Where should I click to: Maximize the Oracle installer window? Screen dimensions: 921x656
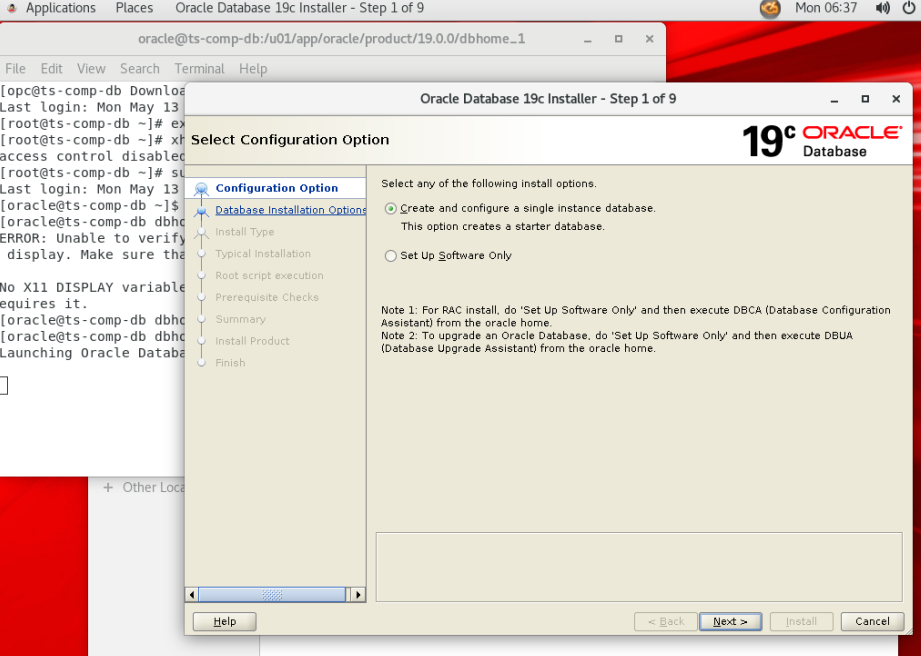coord(865,99)
